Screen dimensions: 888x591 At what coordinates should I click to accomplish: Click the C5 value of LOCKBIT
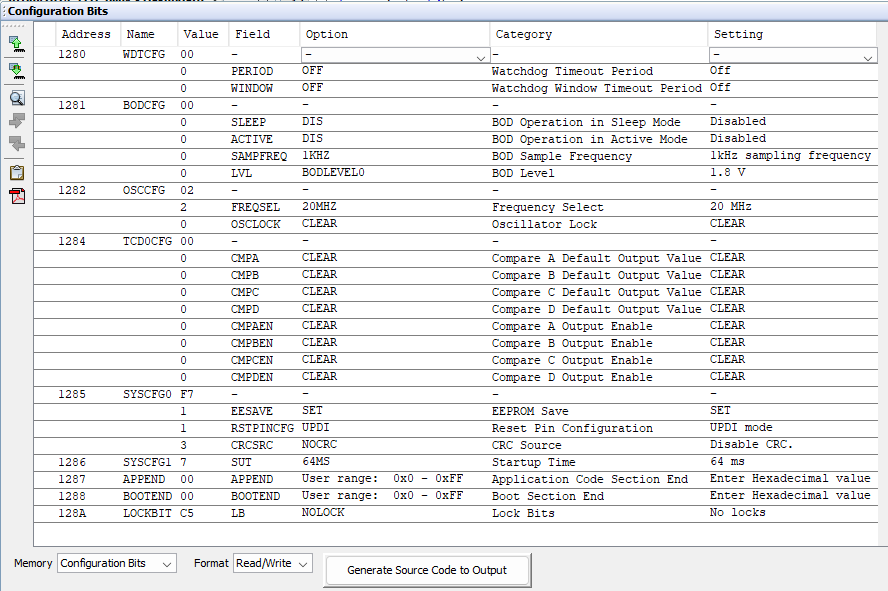pyautogui.click(x=187, y=513)
